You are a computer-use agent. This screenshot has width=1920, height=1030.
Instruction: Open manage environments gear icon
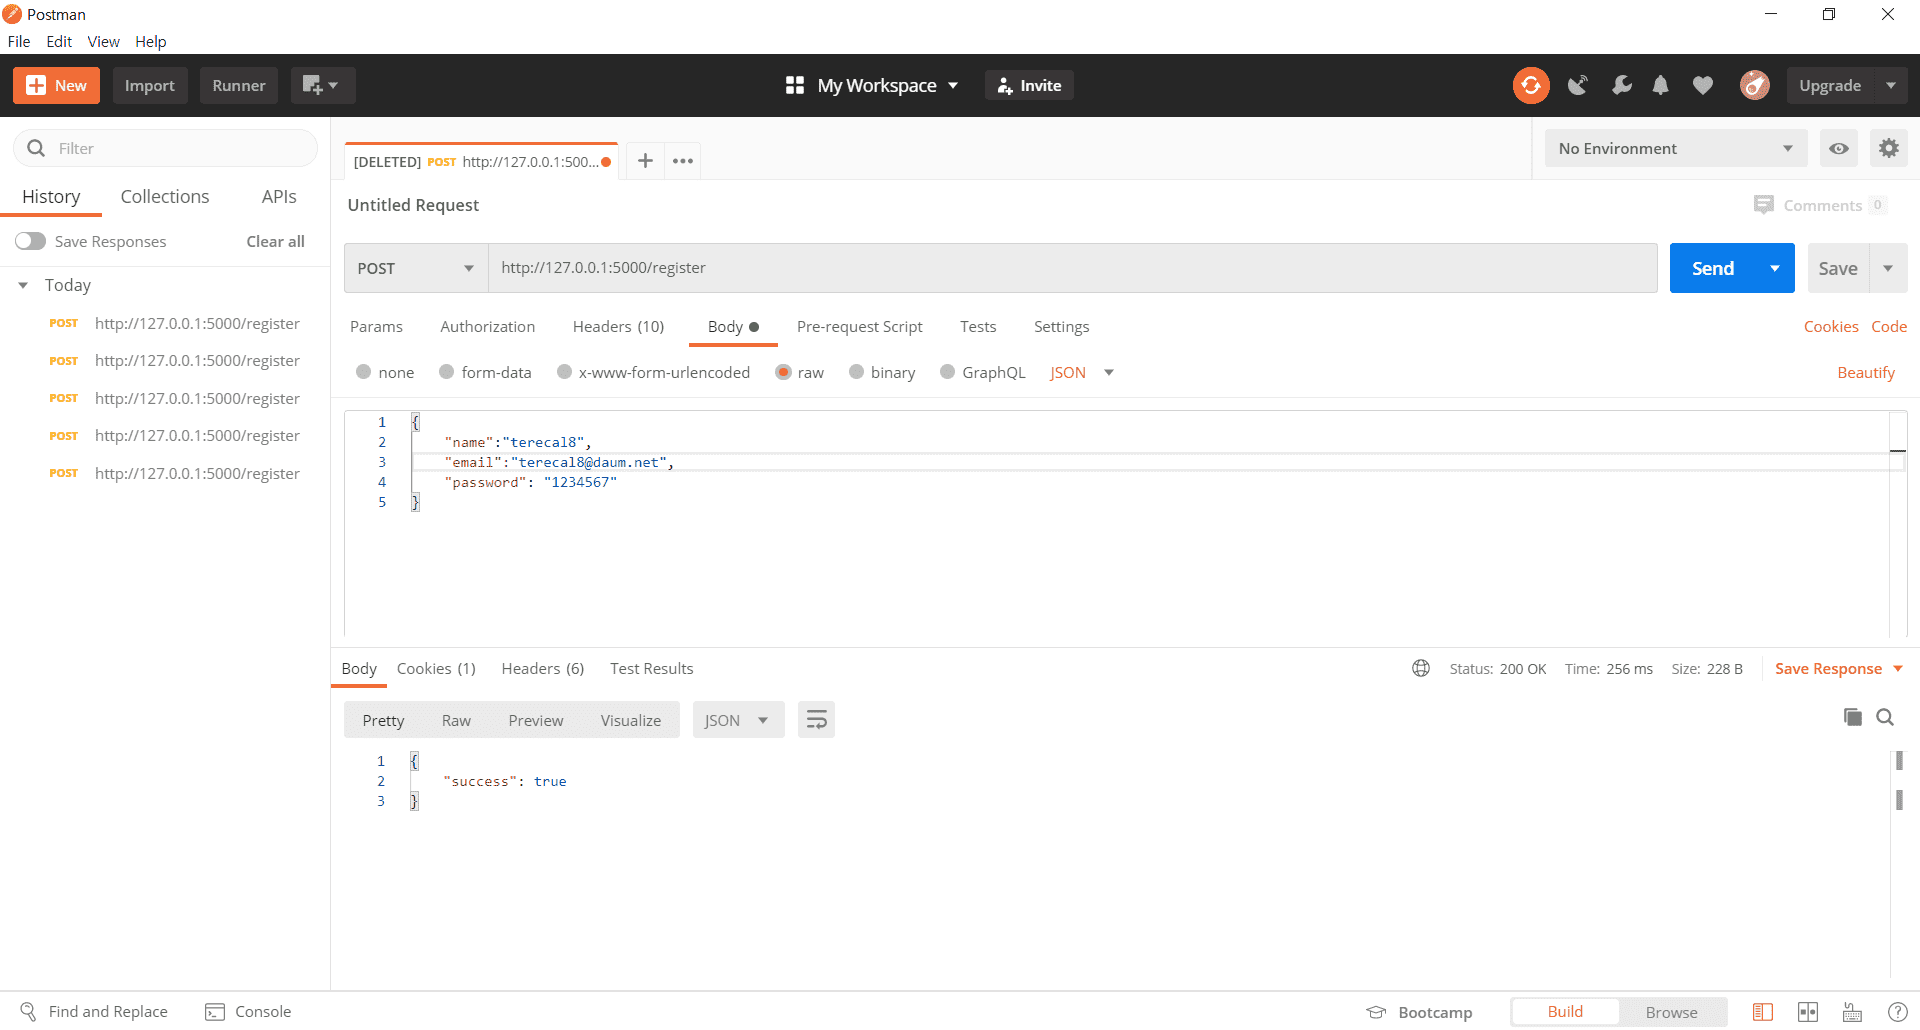[x=1888, y=149]
